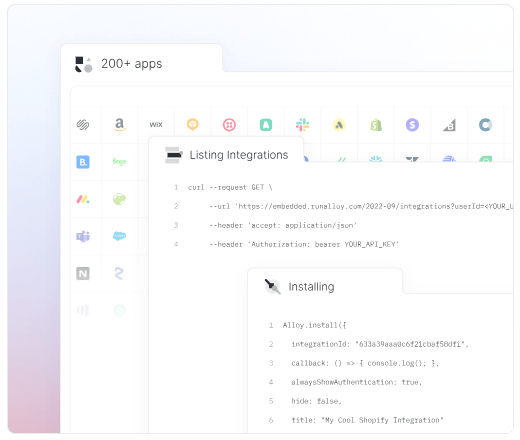Select the green bubble app icon
The image size is (520, 440).
119,199
